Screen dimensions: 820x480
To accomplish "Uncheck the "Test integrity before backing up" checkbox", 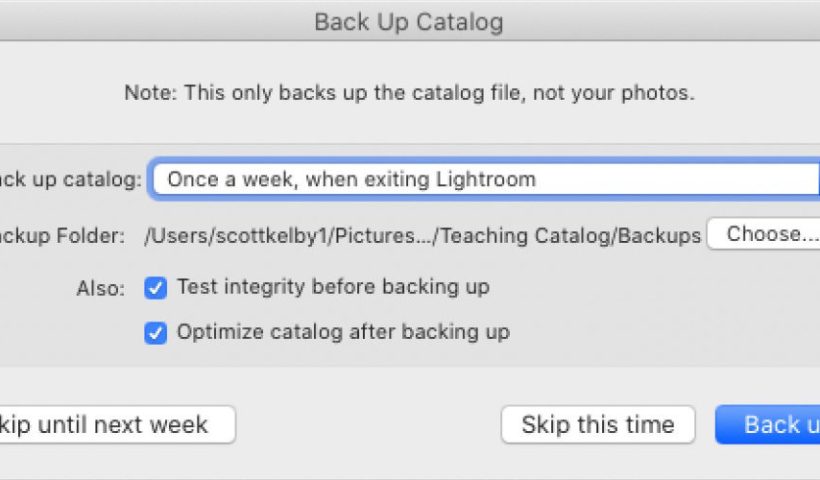I will click(155, 288).
